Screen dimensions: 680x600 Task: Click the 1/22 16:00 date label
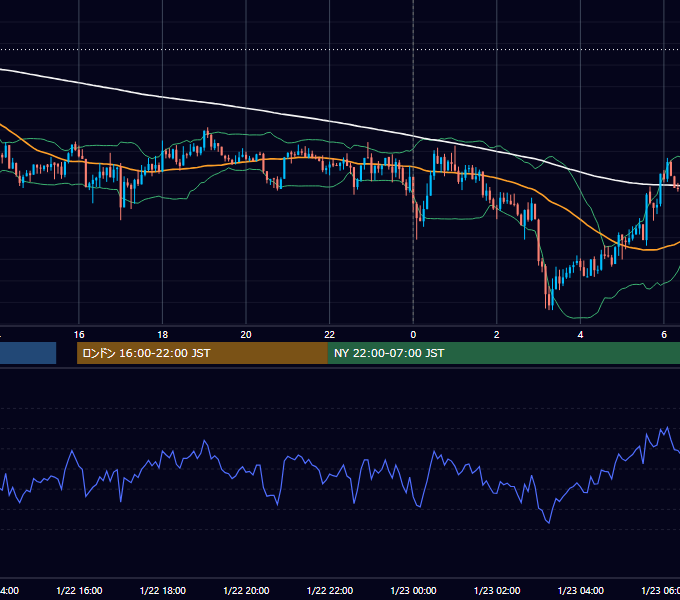point(79,590)
